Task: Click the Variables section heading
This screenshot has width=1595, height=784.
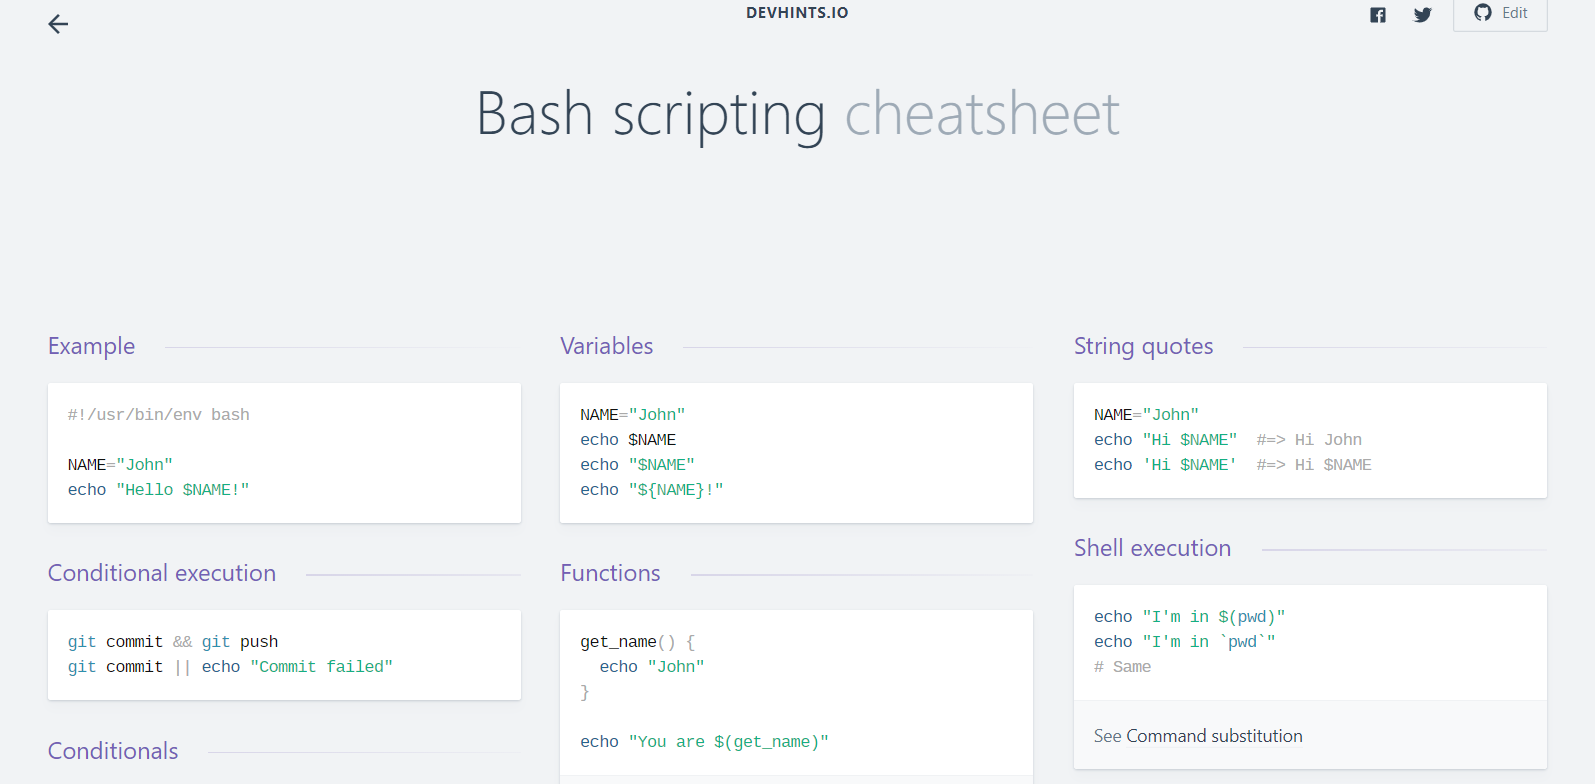Action: (606, 346)
